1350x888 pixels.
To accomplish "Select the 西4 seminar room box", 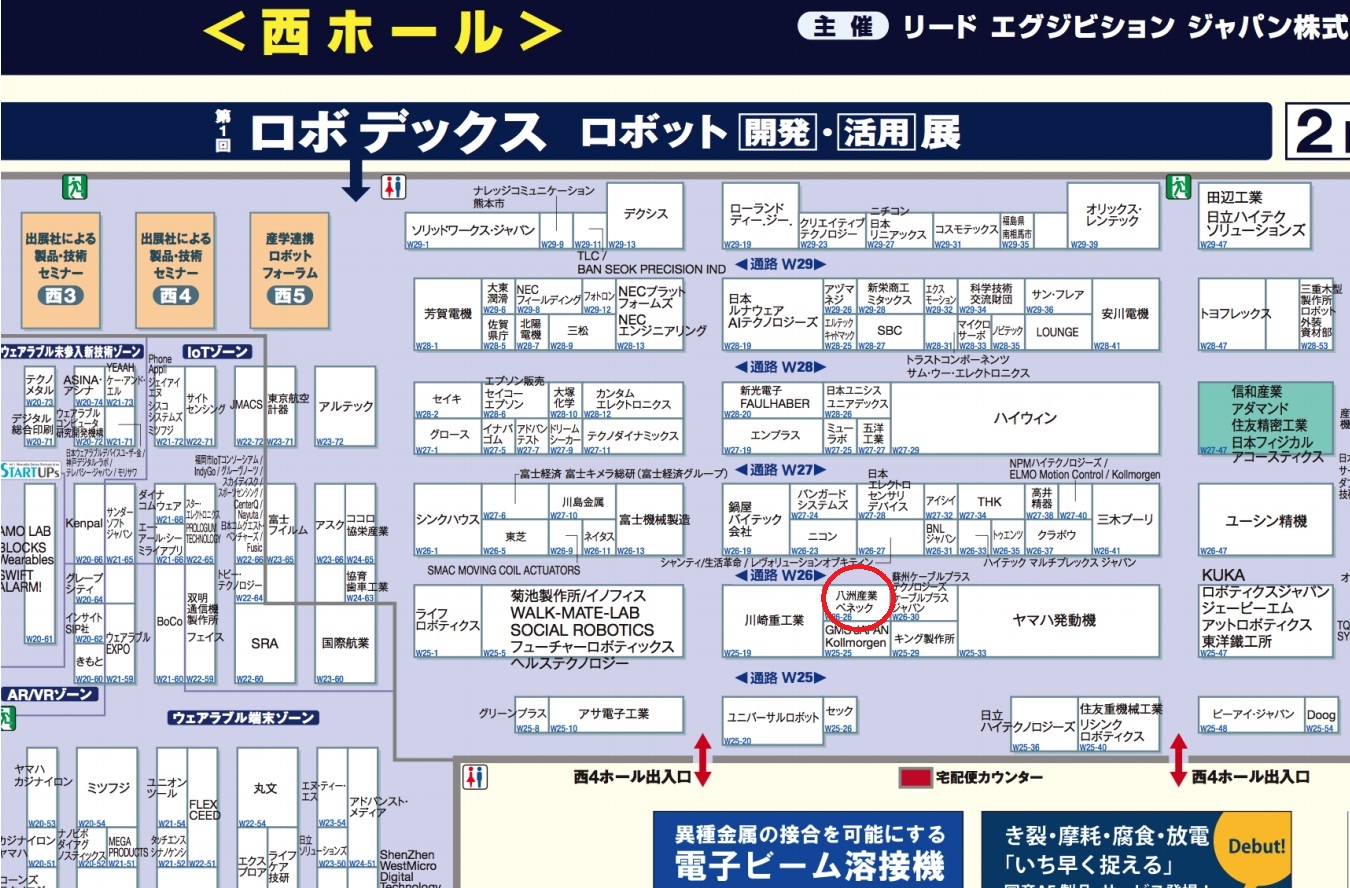I will (x=176, y=271).
